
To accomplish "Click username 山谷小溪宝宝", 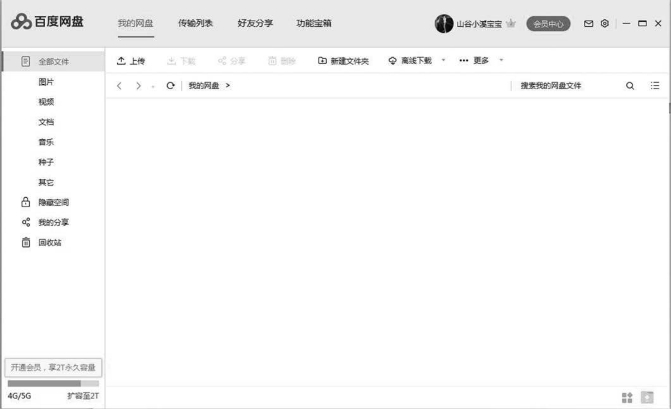I will [x=479, y=24].
